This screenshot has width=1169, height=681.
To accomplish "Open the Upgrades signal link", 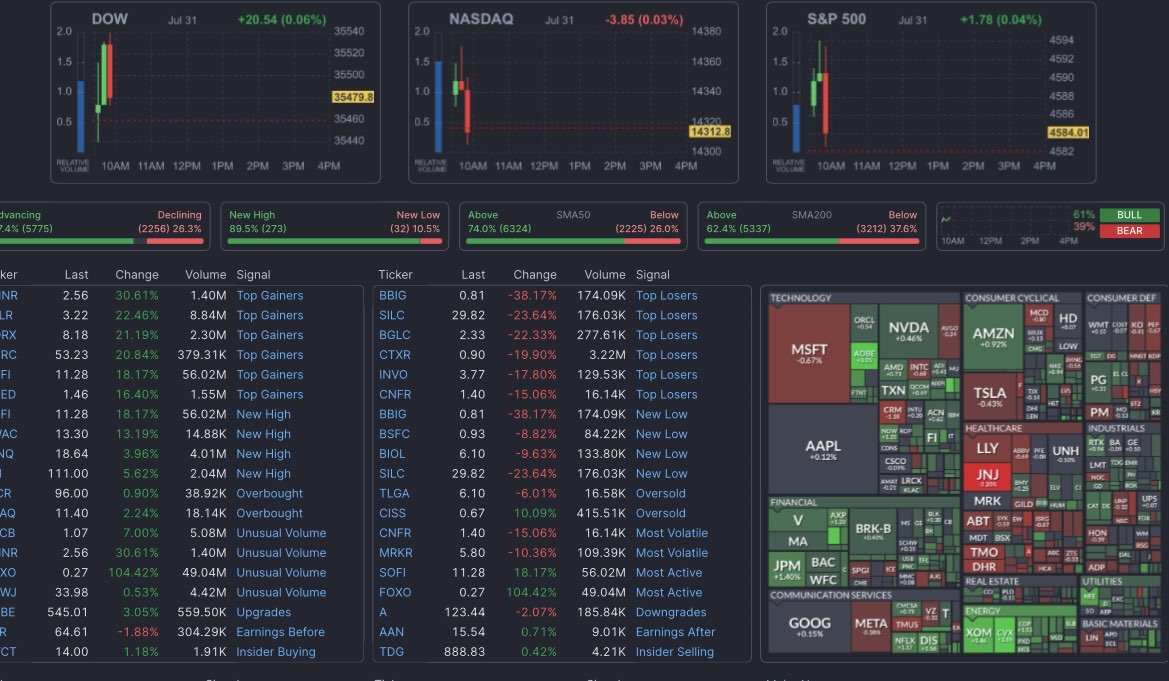I will 263,612.
